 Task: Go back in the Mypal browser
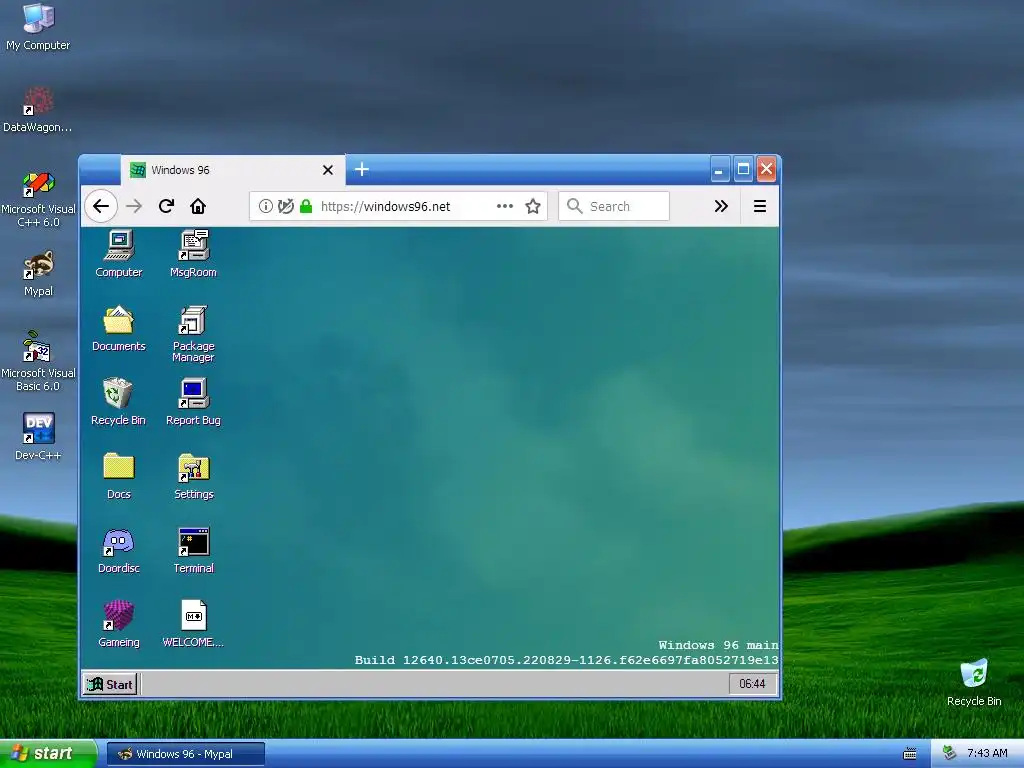pyautogui.click(x=101, y=206)
